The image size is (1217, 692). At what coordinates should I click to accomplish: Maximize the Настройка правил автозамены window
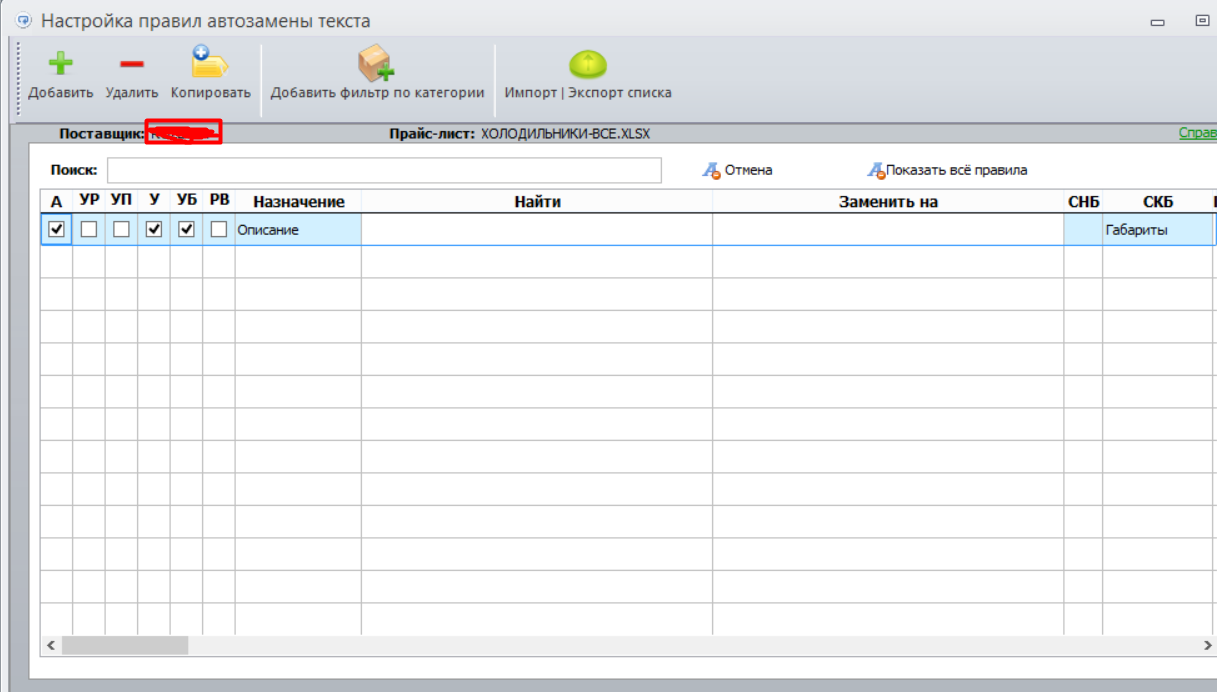click(1202, 20)
